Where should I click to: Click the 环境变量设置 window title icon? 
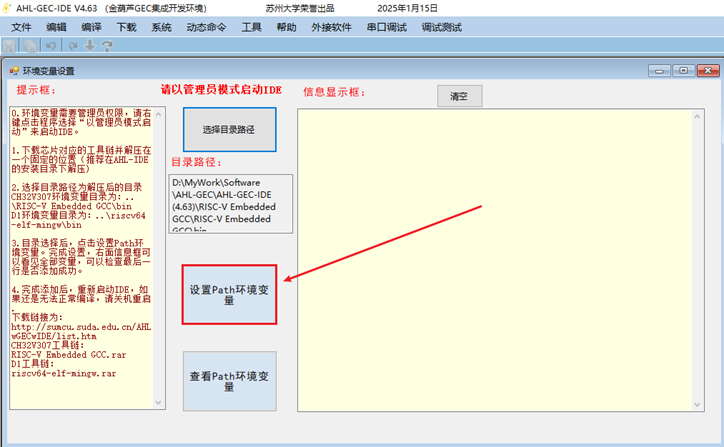[13, 71]
